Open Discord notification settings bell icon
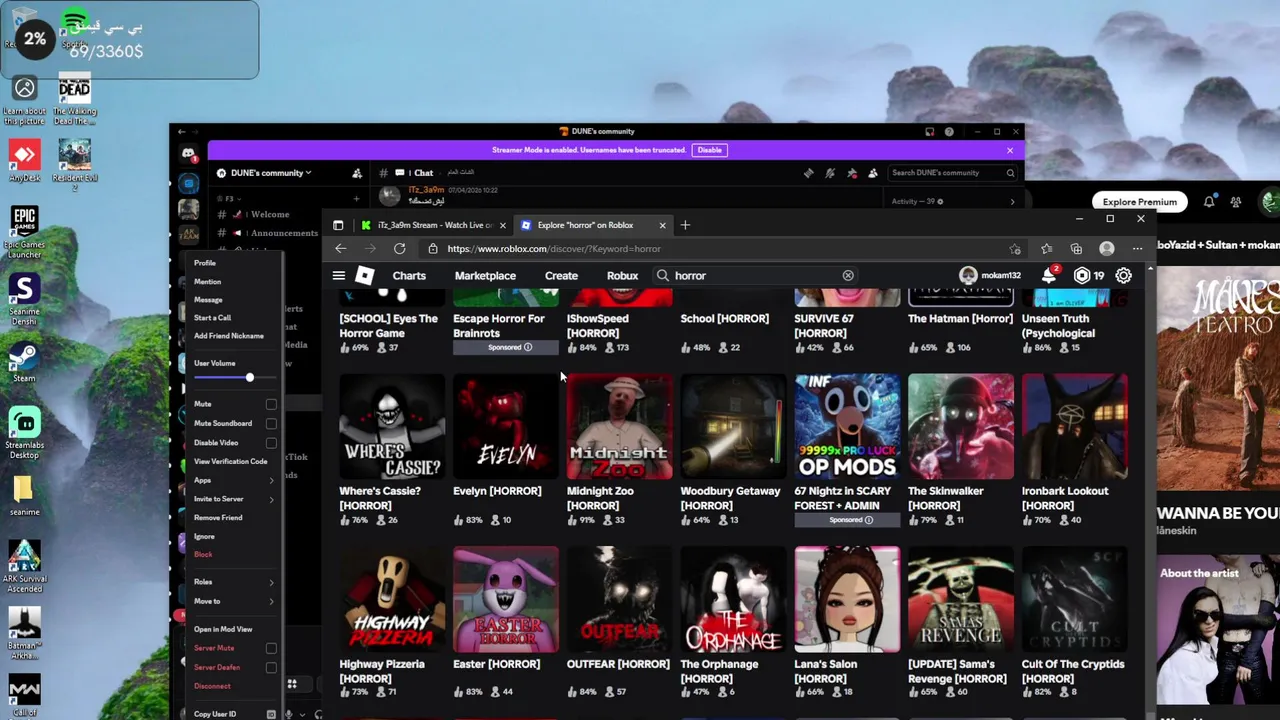The width and height of the screenshot is (1280, 720). click(x=830, y=173)
